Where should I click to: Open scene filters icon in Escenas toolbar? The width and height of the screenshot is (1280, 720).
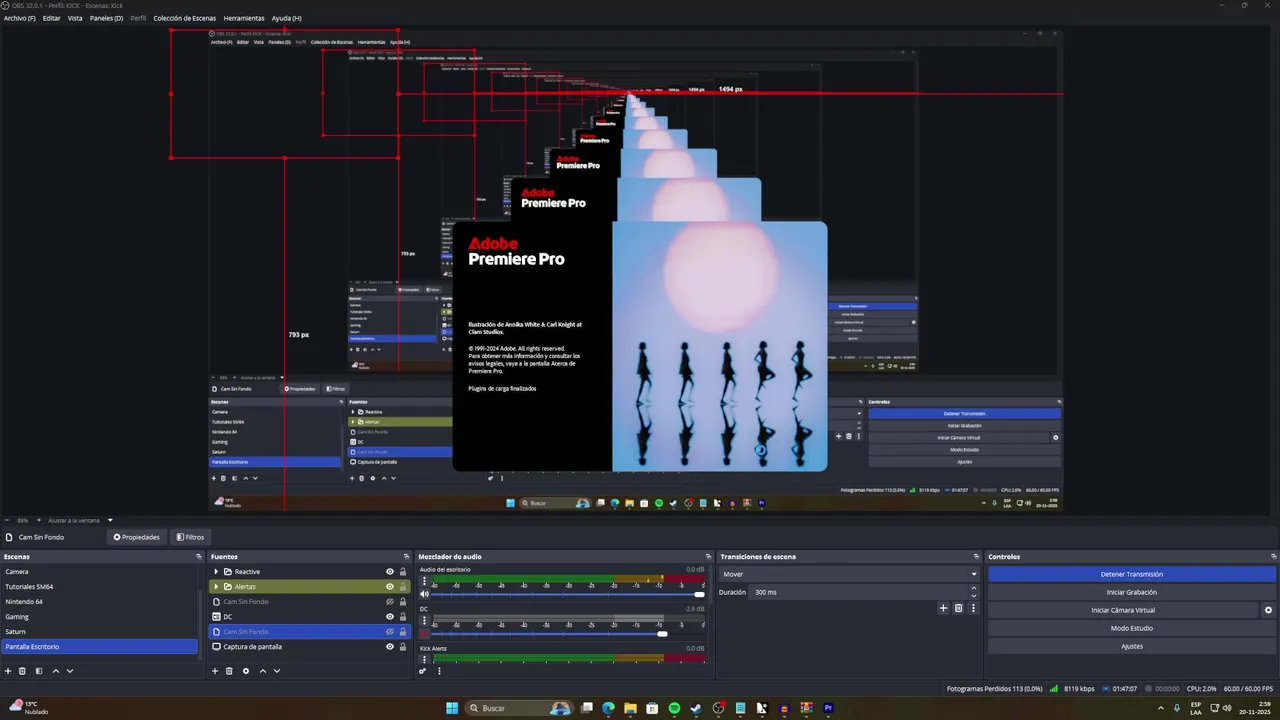(39, 671)
